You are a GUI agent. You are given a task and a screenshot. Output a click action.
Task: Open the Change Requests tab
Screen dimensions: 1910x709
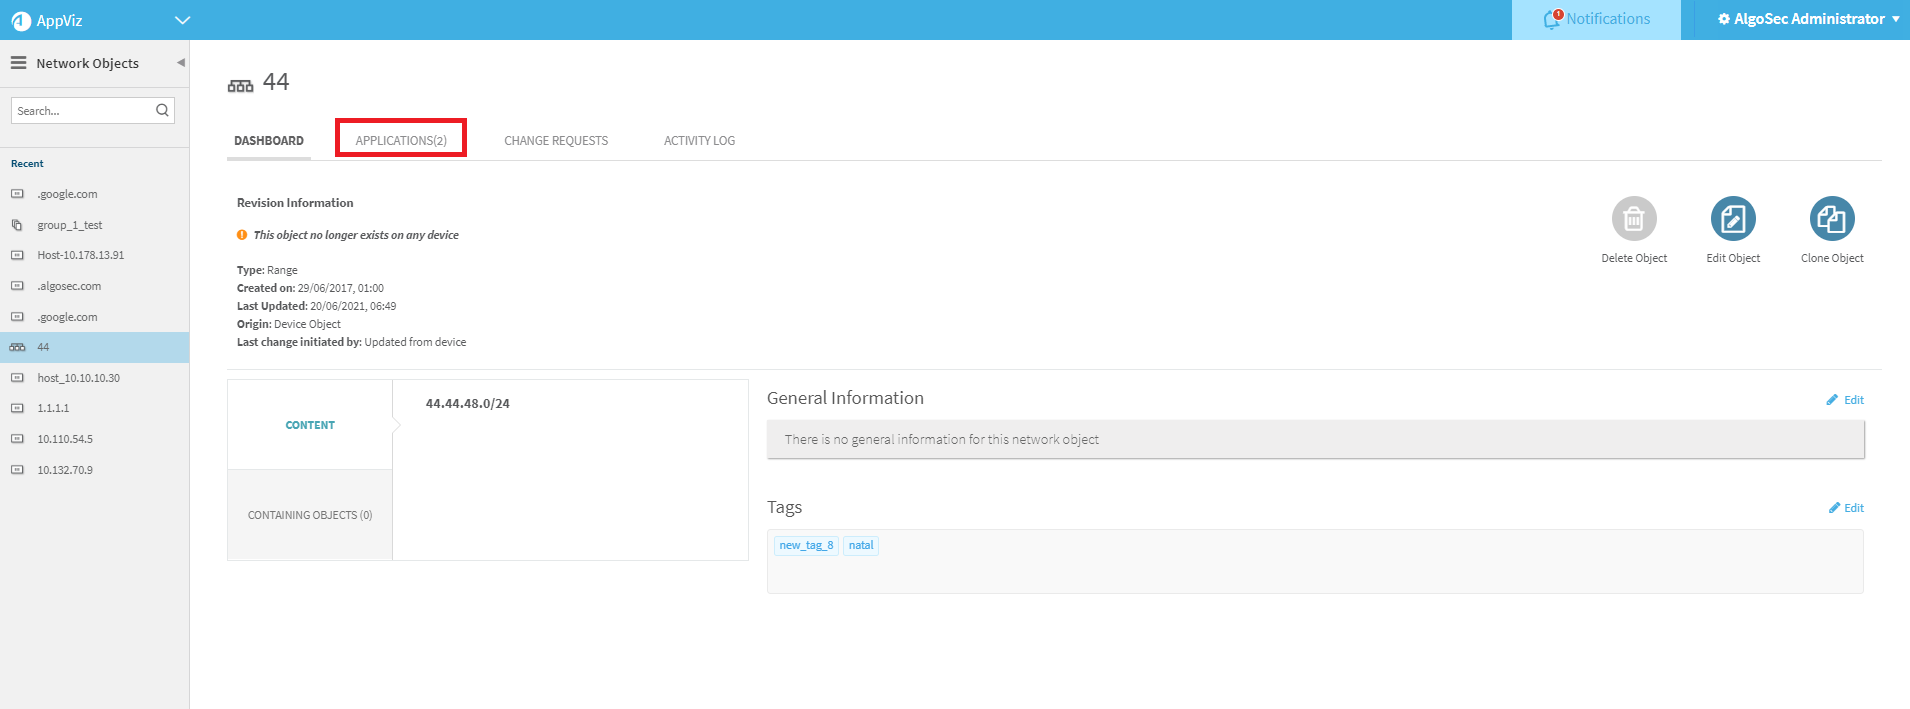(x=555, y=140)
